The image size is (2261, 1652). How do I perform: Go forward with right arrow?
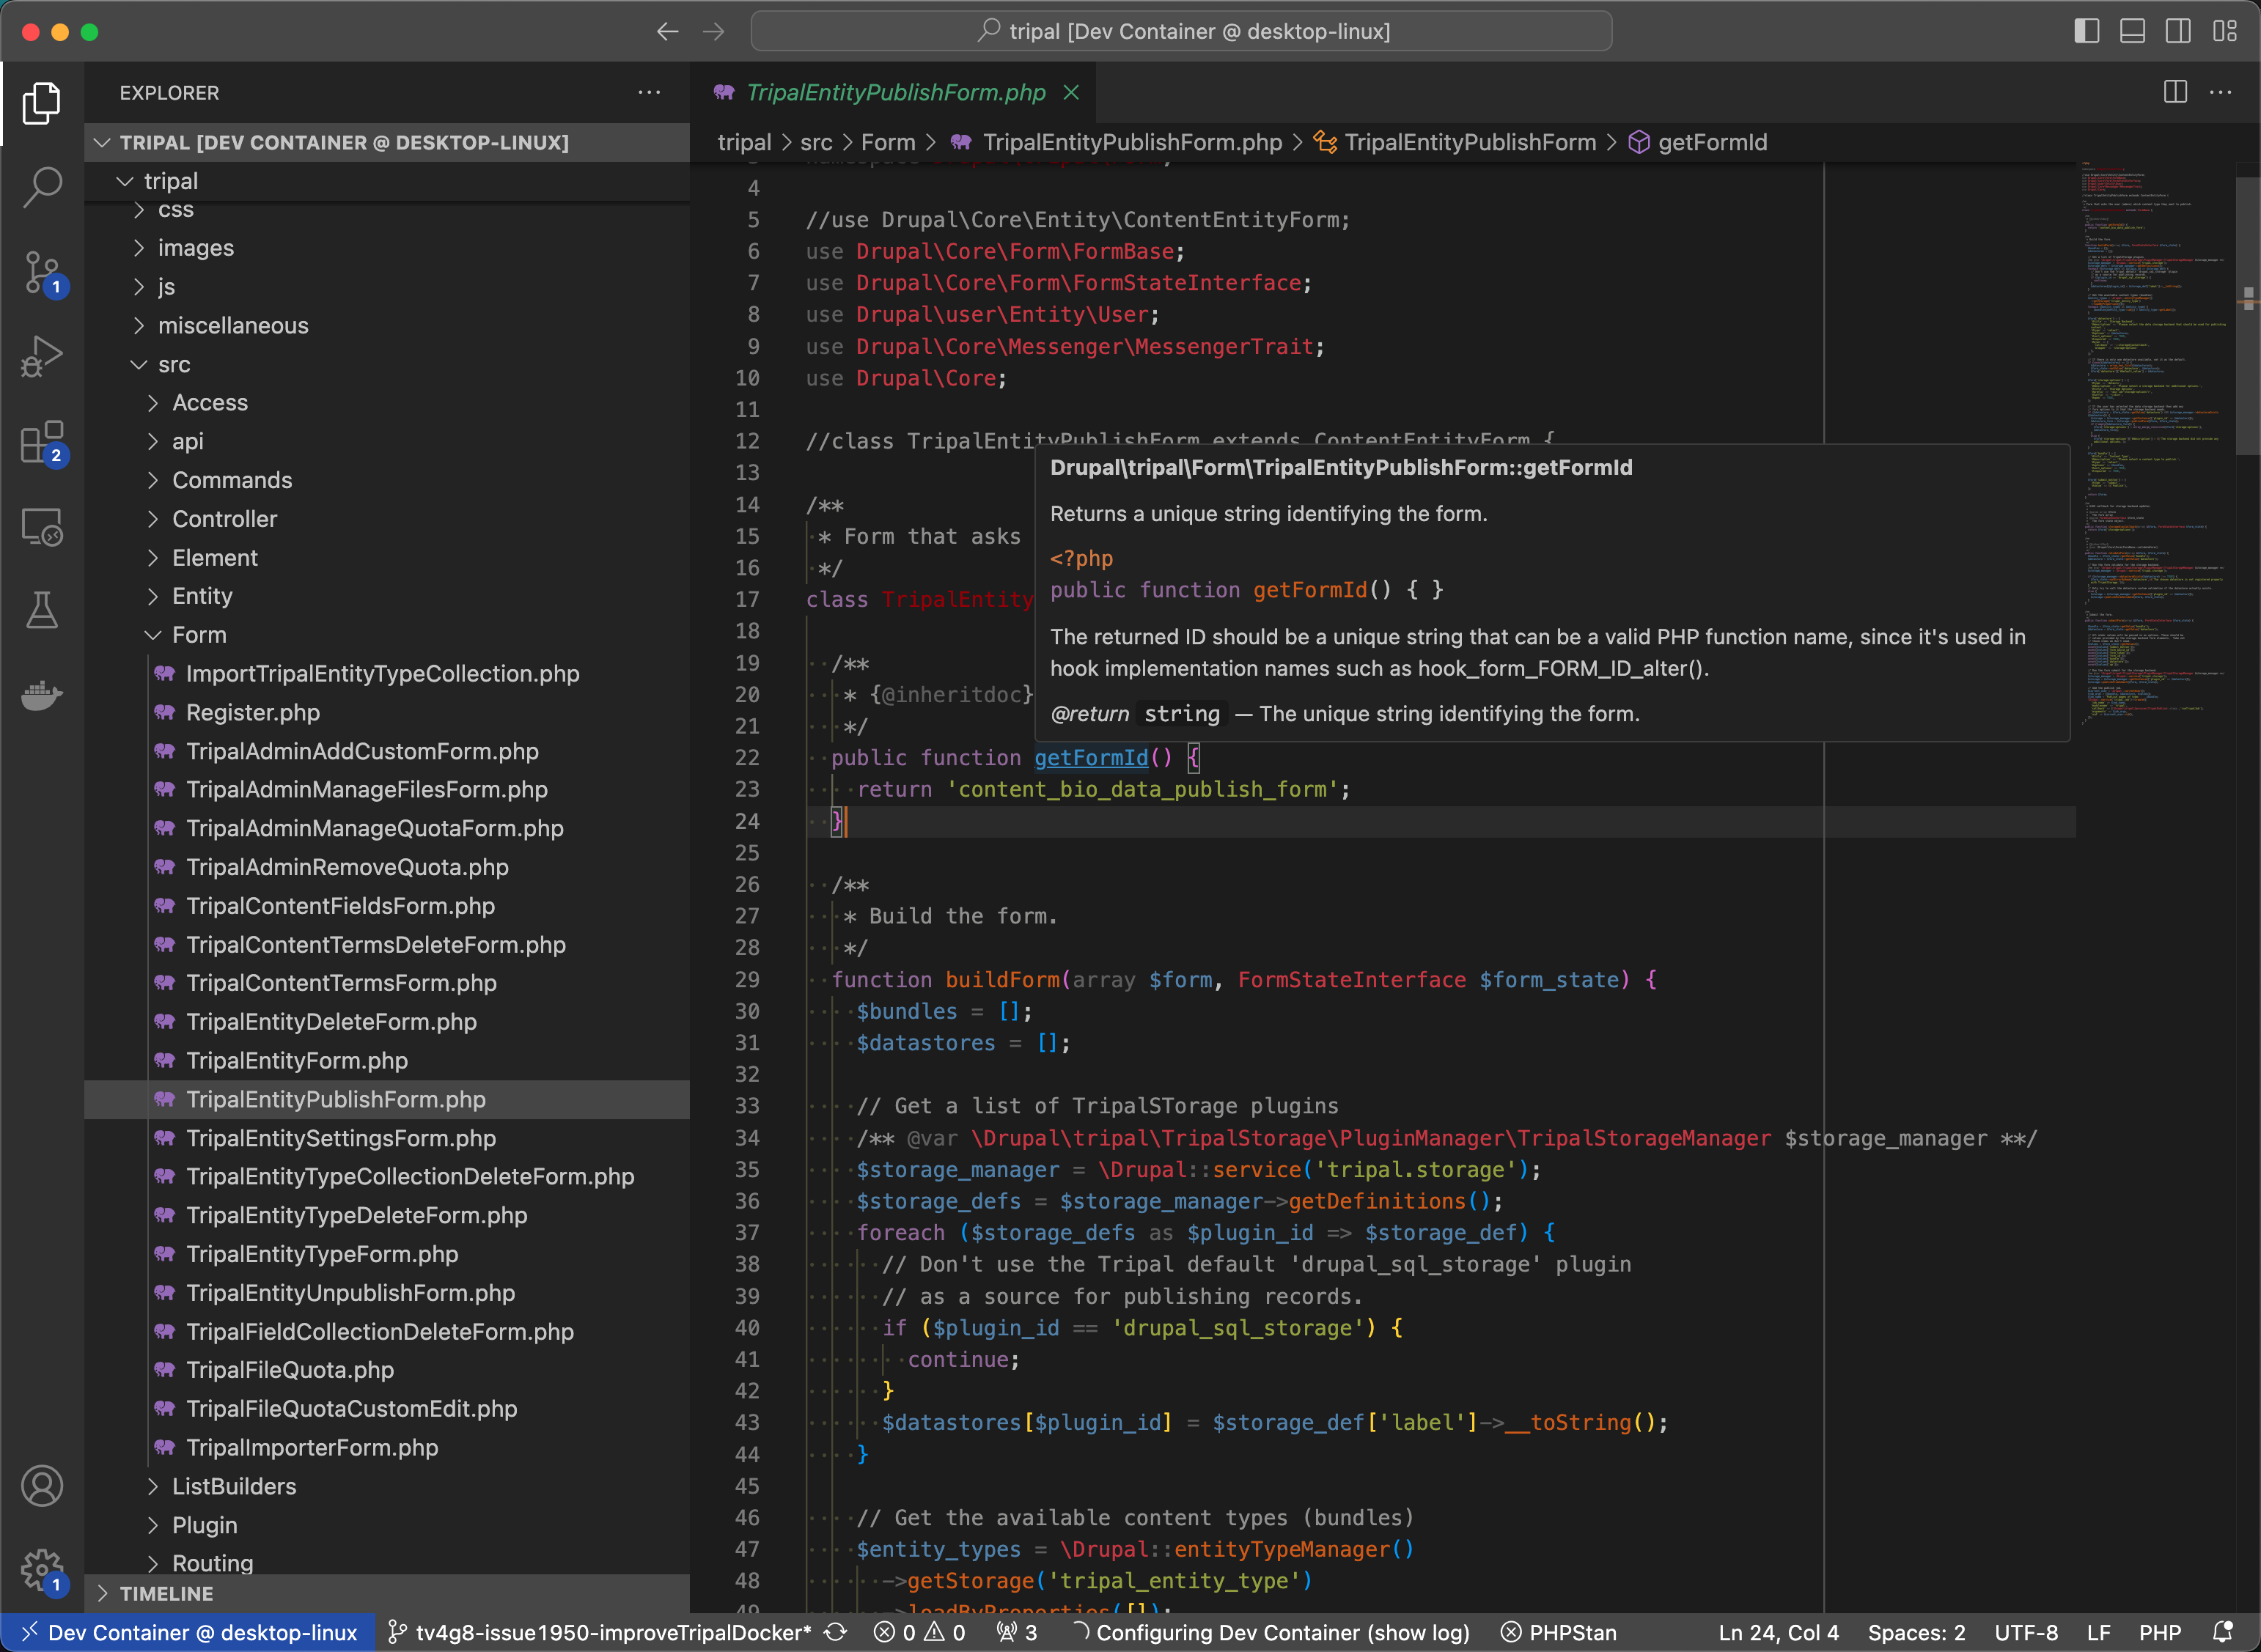point(713,32)
